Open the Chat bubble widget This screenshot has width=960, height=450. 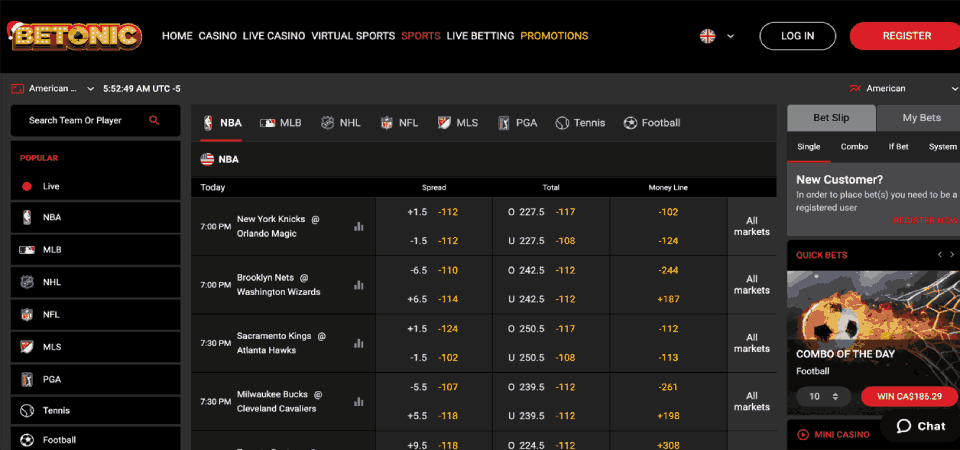(x=920, y=426)
